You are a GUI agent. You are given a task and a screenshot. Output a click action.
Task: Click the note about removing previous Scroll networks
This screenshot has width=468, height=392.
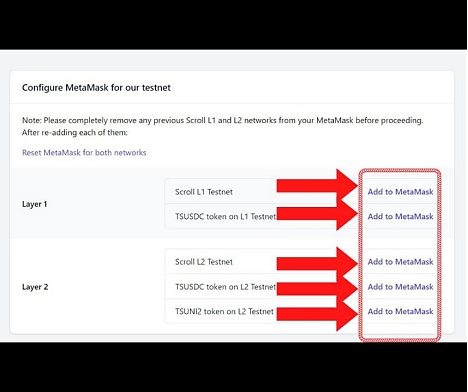[x=222, y=126]
